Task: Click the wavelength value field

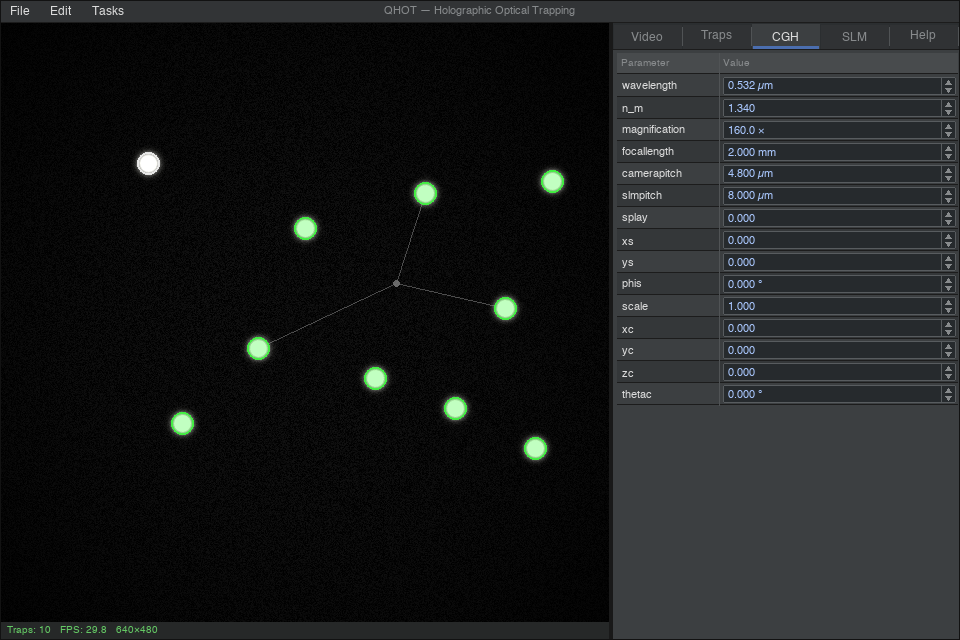Action: pyautogui.click(x=832, y=86)
